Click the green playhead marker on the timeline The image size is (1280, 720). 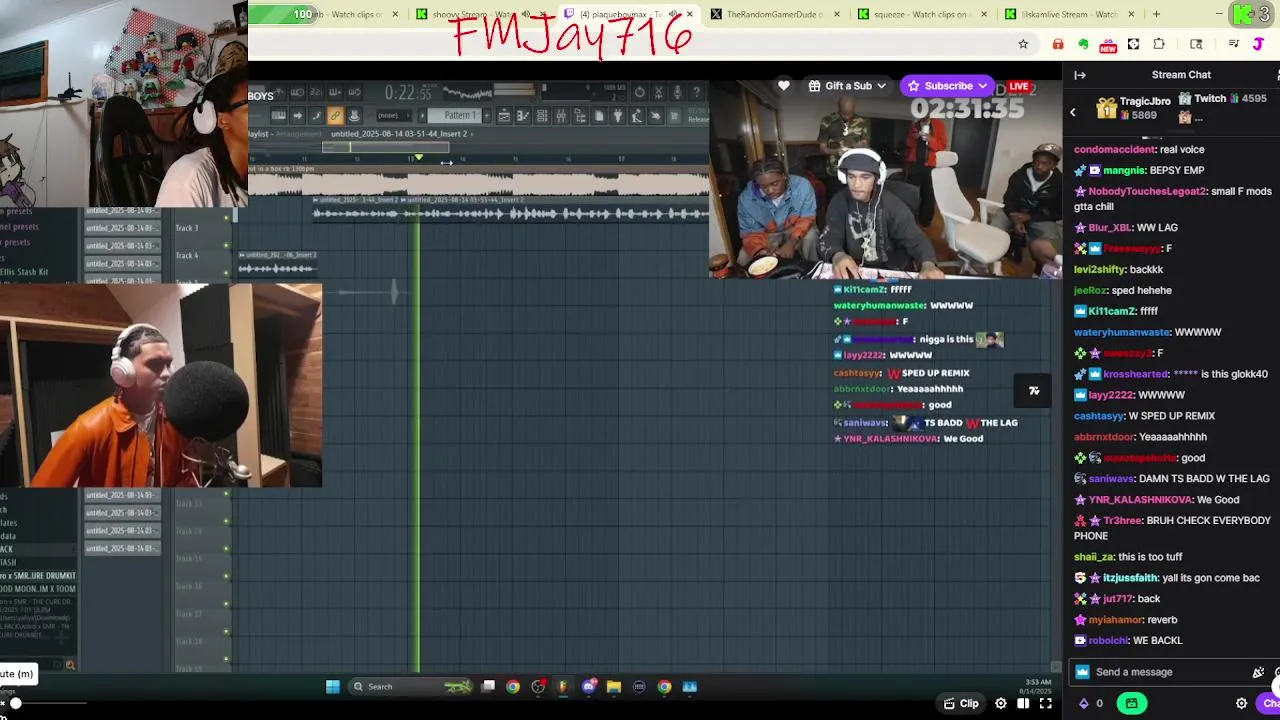419,158
